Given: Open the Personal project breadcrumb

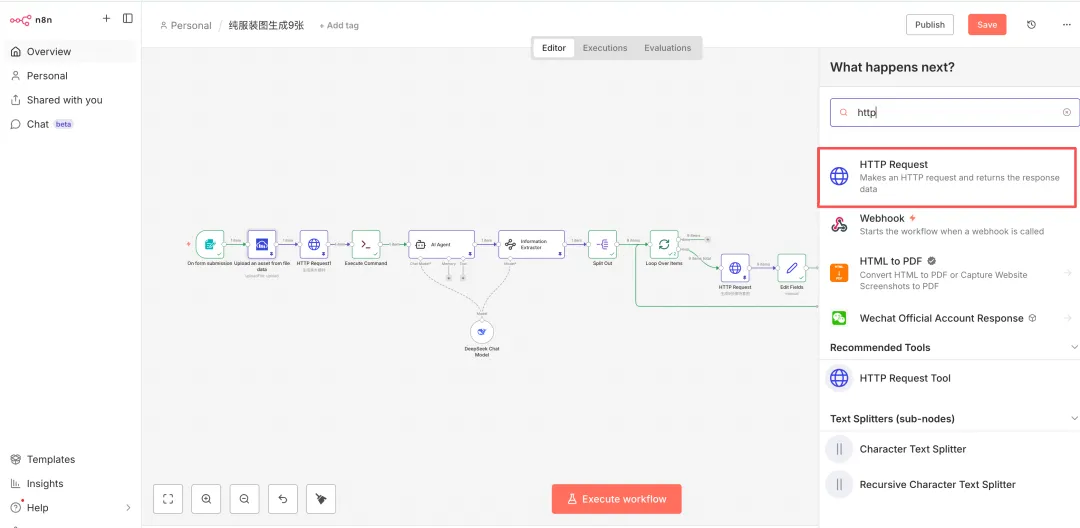Looking at the screenshot, I should [186, 25].
